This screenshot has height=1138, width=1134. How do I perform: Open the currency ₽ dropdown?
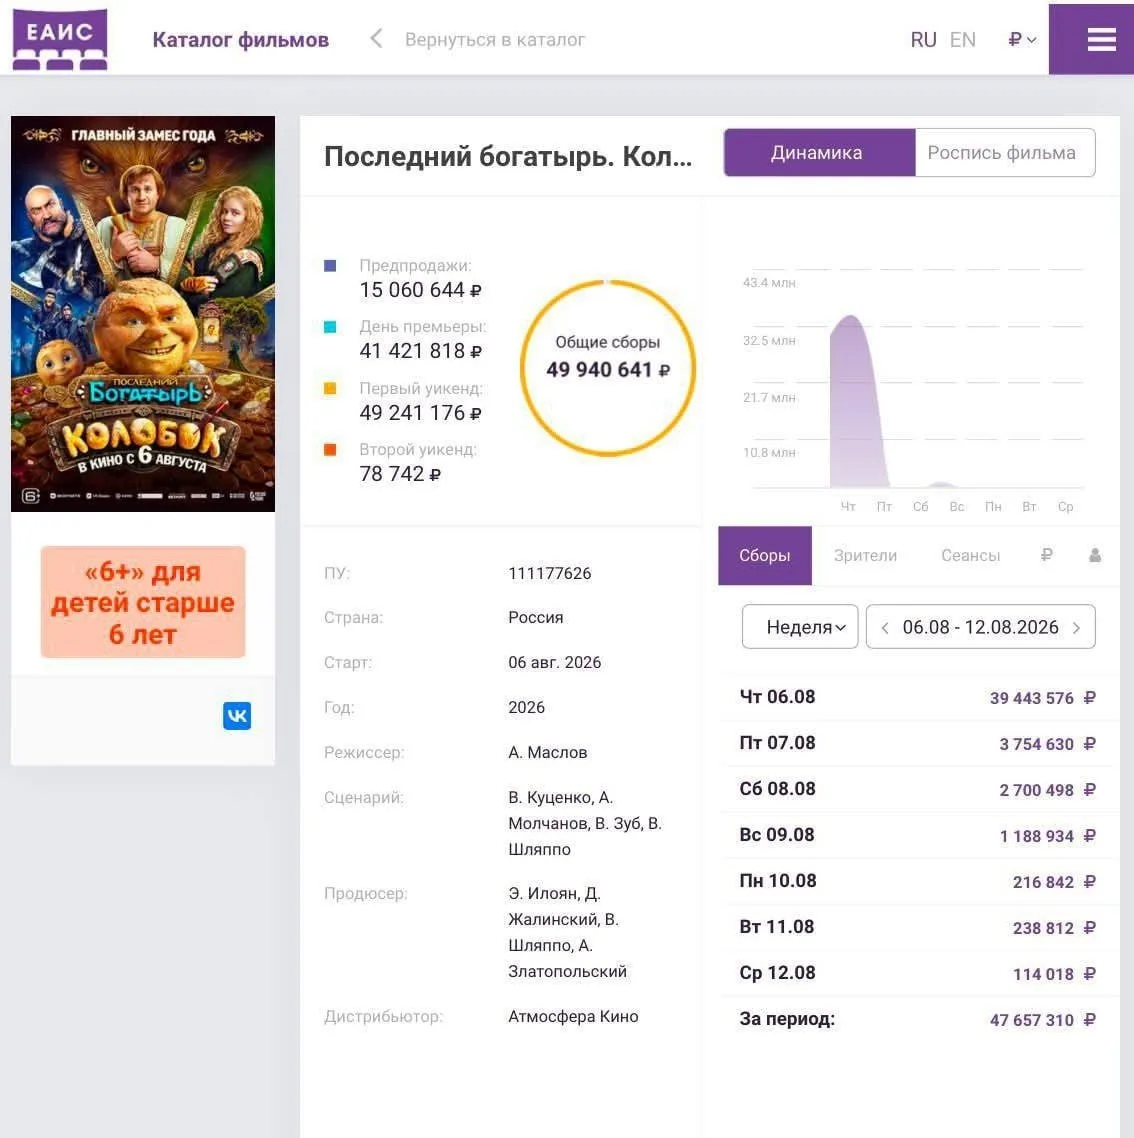[x=1022, y=39]
